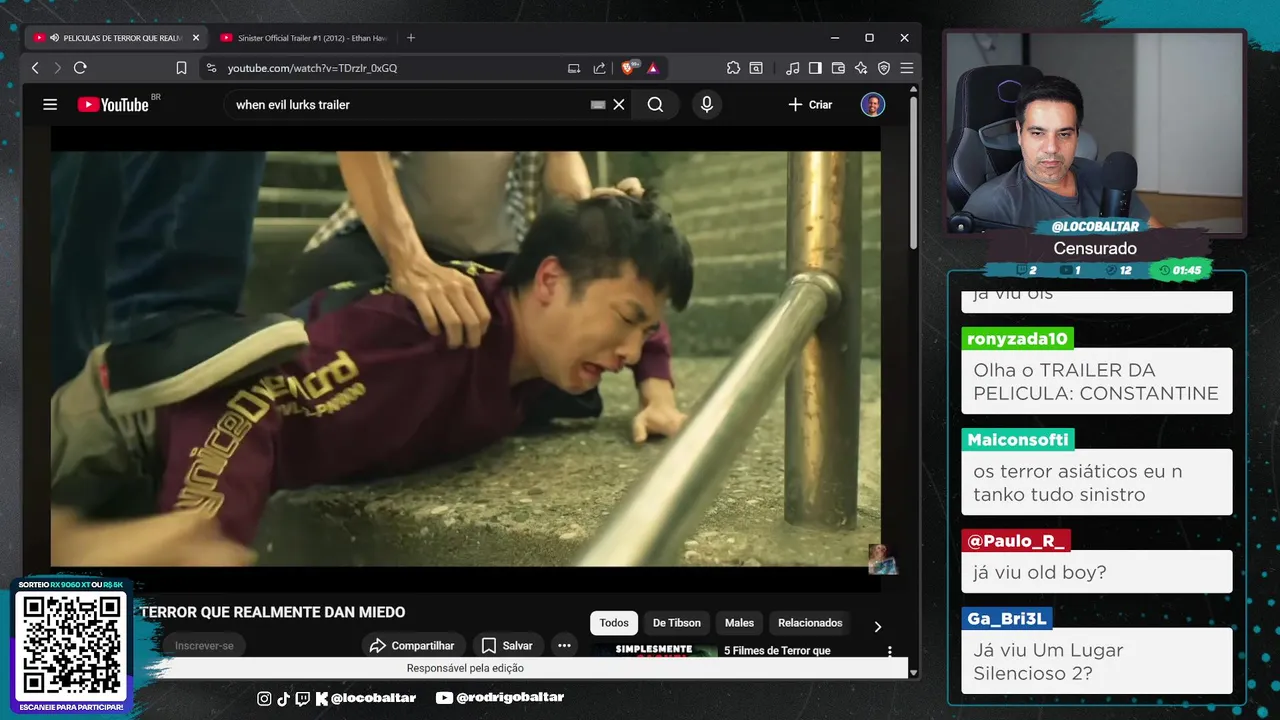Switch to the PELICULAS DE TERROR tab
The image size is (1280, 720).
pyautogui.click(x=116, y=38)
